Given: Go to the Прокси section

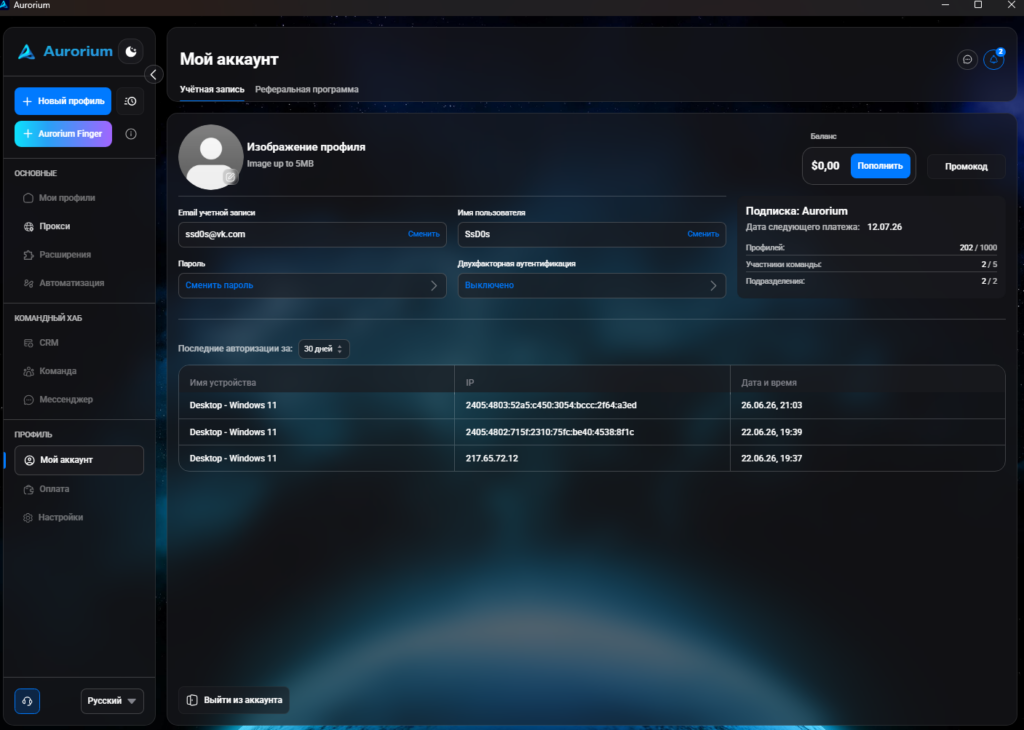Looking at the screenshot, I should 54,227.
